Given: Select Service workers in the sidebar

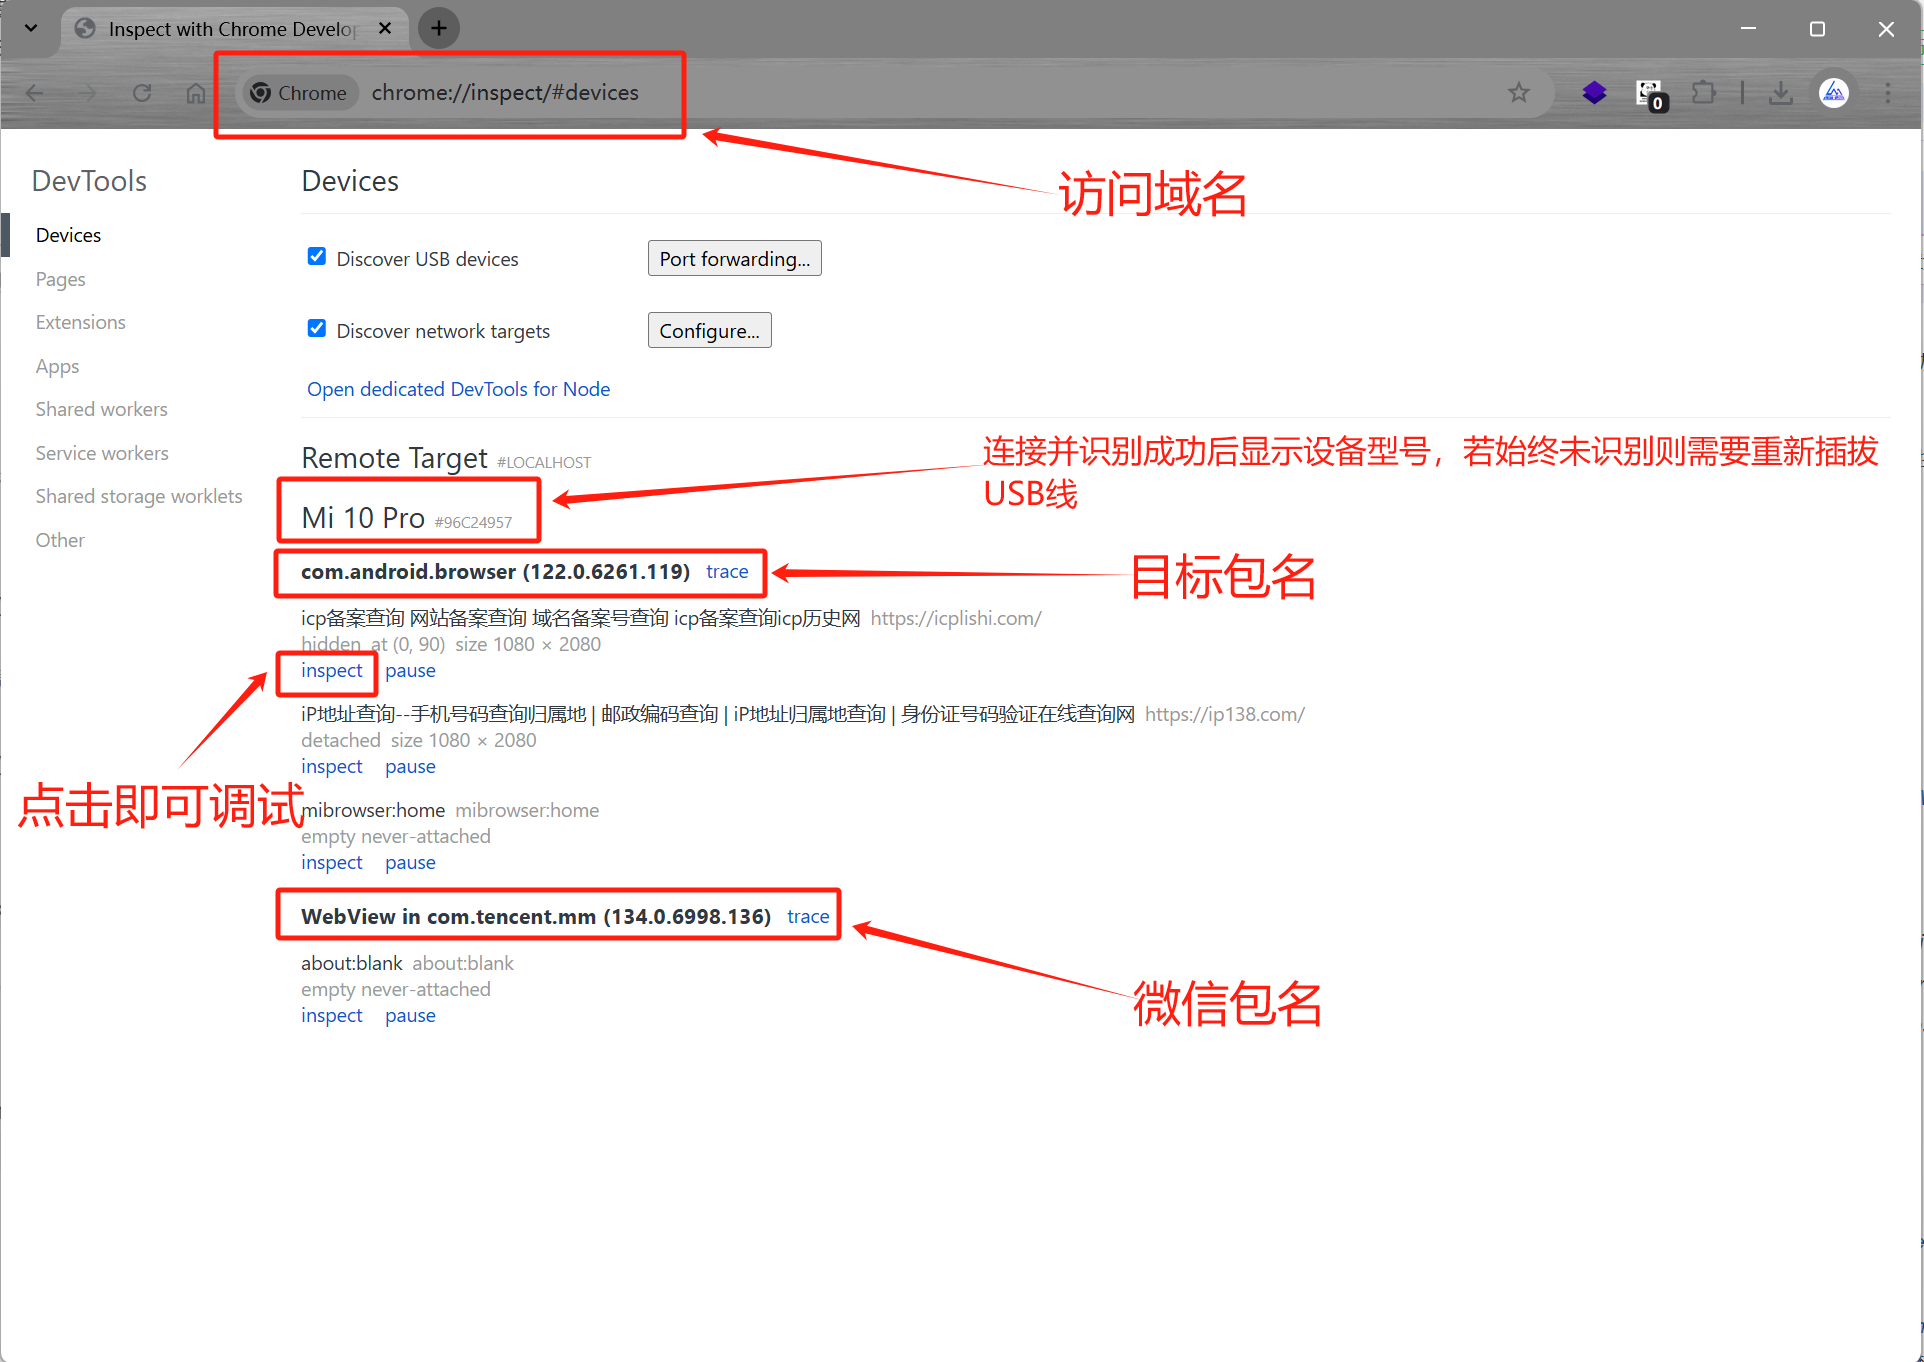Looking at the screenshot, I should coord(102,453).
